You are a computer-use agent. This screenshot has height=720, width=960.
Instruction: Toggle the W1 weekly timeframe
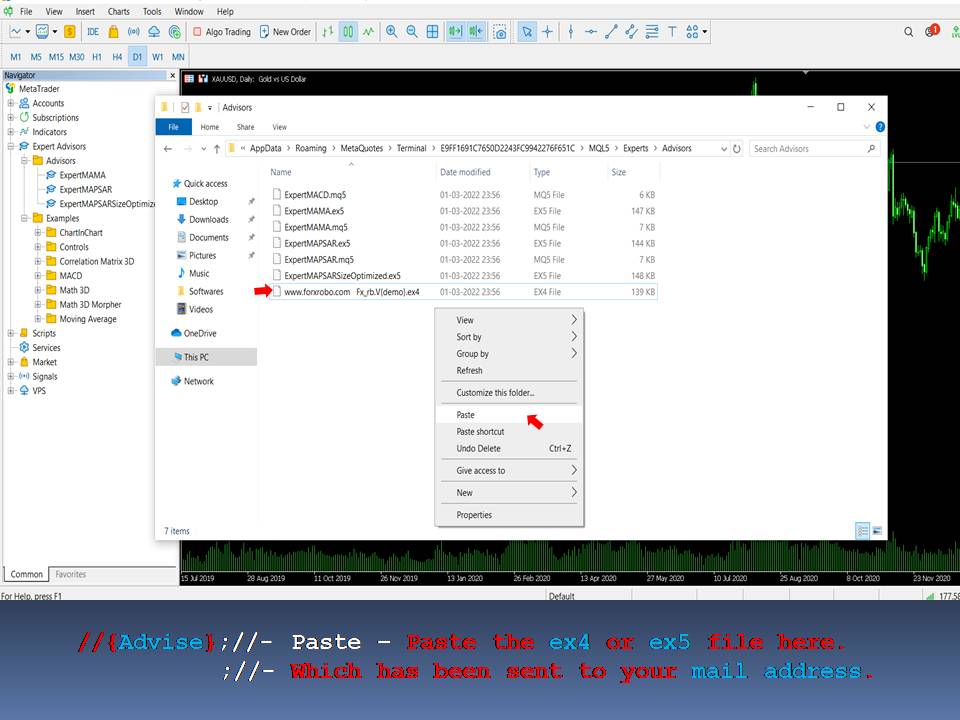[158, 57]
